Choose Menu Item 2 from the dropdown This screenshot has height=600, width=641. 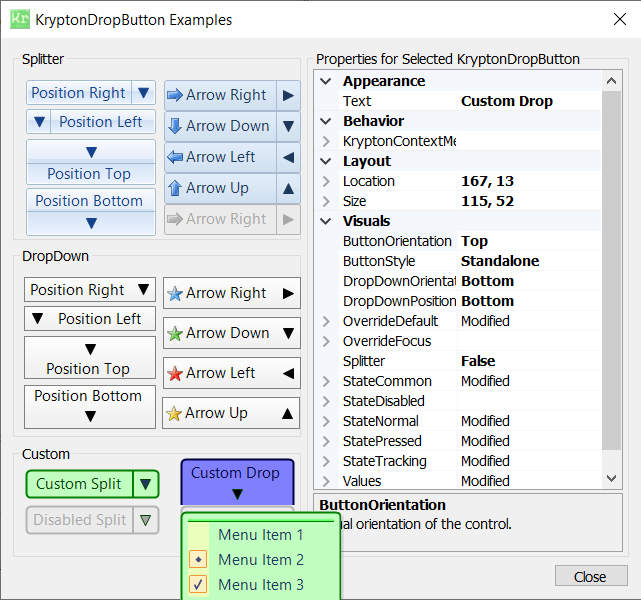click(x=261, y=560)
